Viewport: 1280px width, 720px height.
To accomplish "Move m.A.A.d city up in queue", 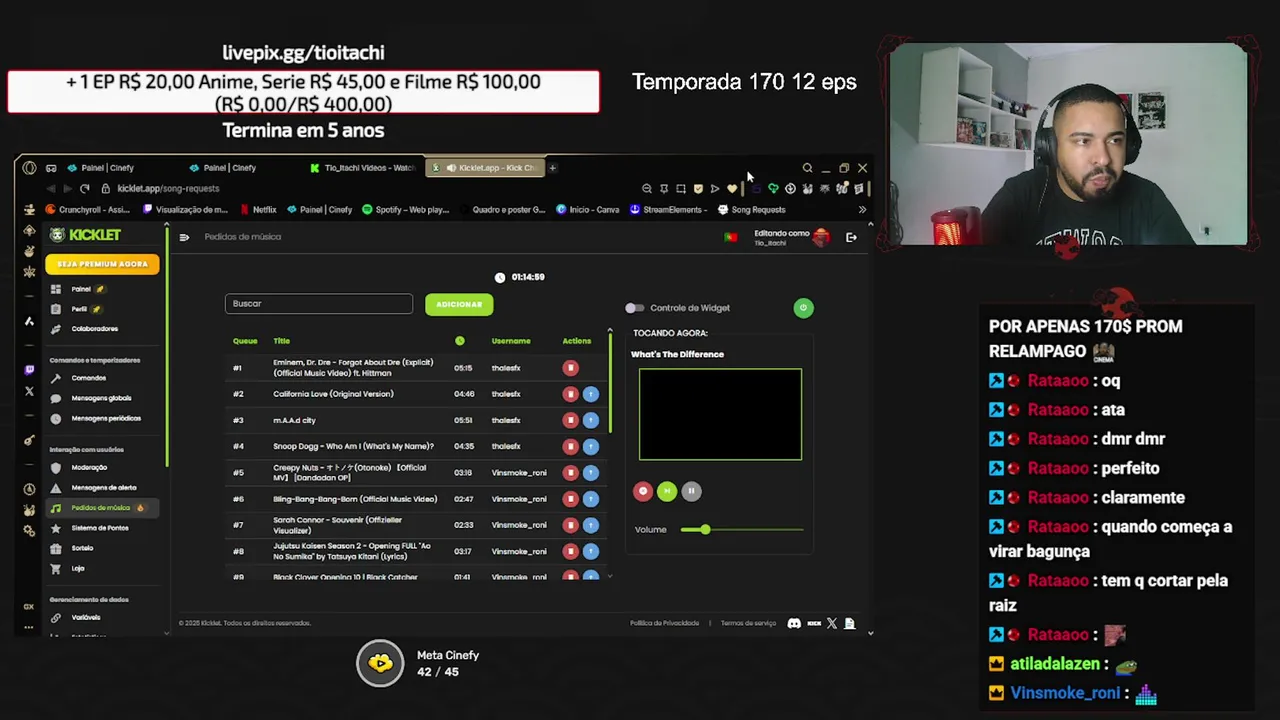I will coord(590,420).
